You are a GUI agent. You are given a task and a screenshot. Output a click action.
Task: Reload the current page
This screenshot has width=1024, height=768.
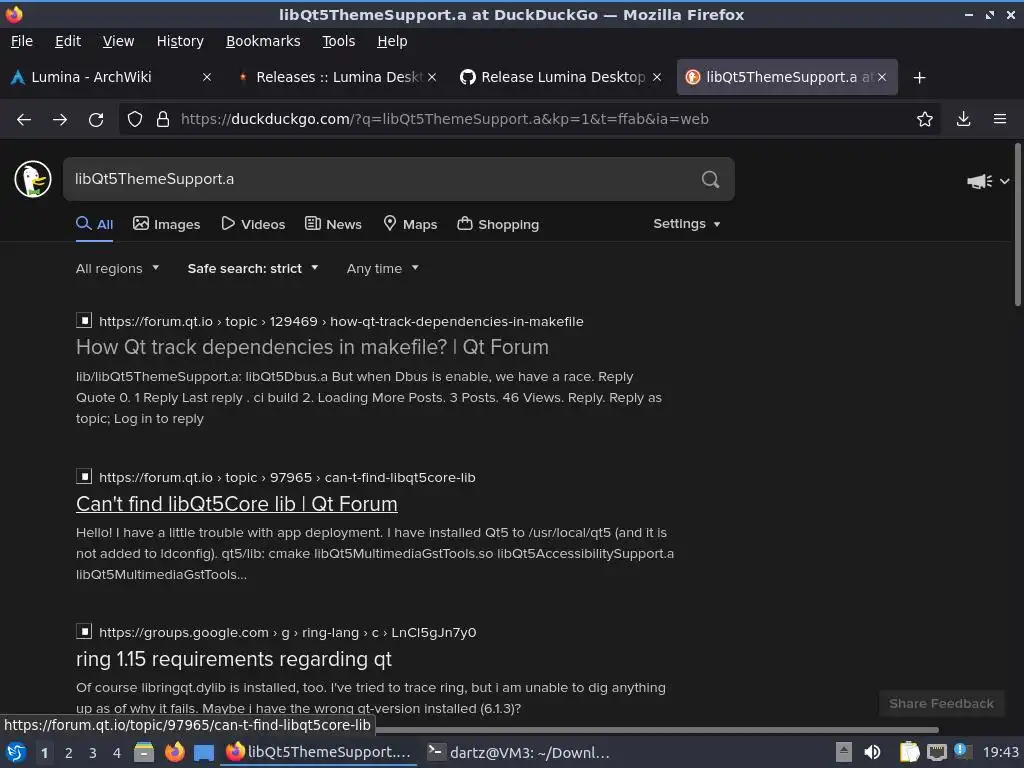[x=96, y=120]
